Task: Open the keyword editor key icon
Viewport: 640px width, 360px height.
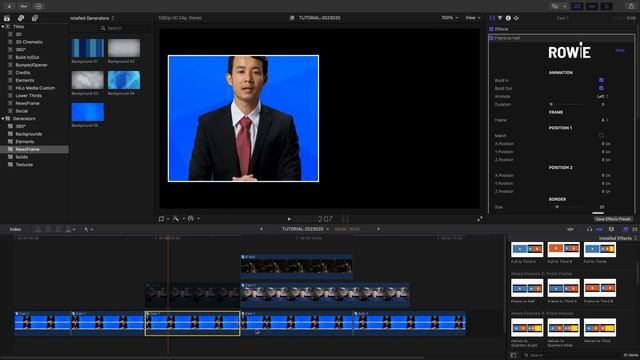Action: pyautogui.click(x=24, y=6)
